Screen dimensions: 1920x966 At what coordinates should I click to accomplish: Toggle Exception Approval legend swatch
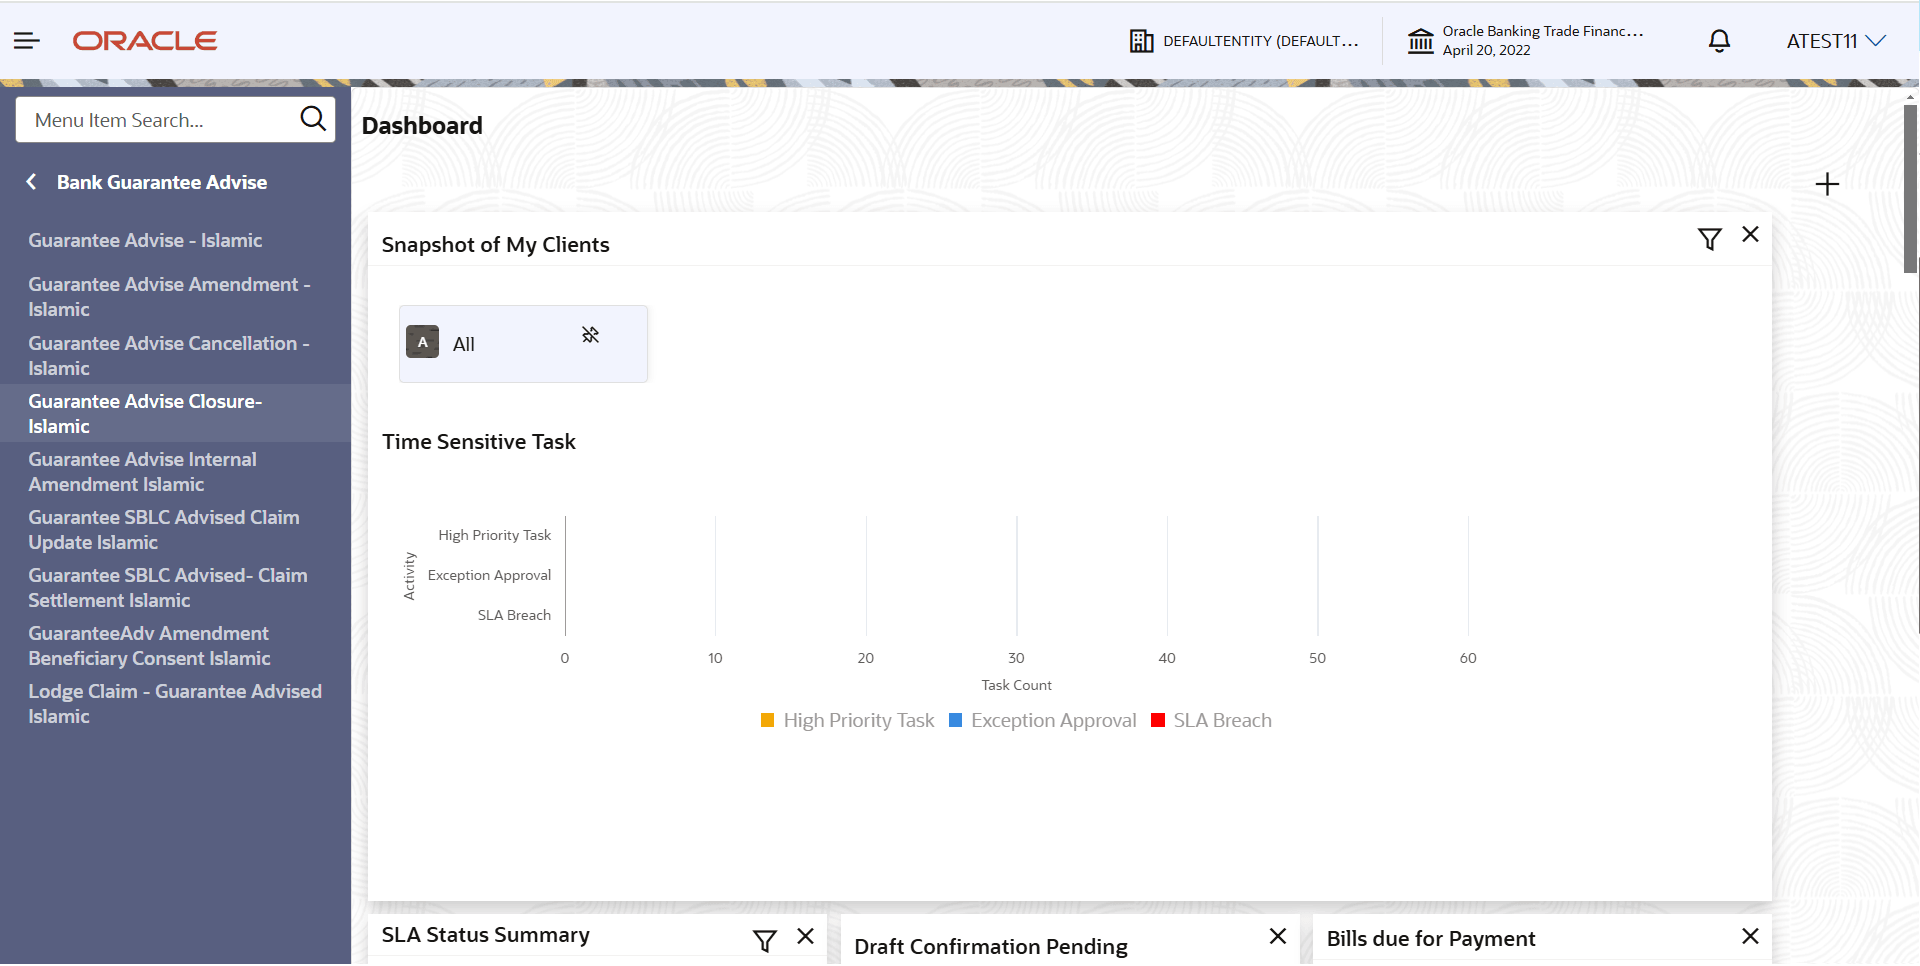(x=955, y=720)
